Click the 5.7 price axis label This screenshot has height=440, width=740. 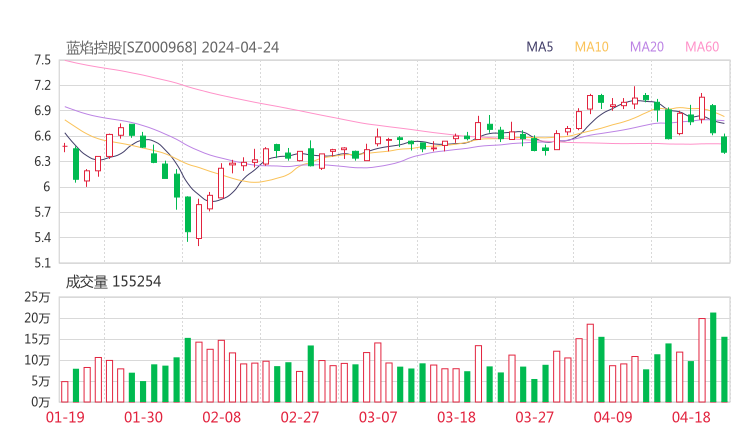(42, 212)
